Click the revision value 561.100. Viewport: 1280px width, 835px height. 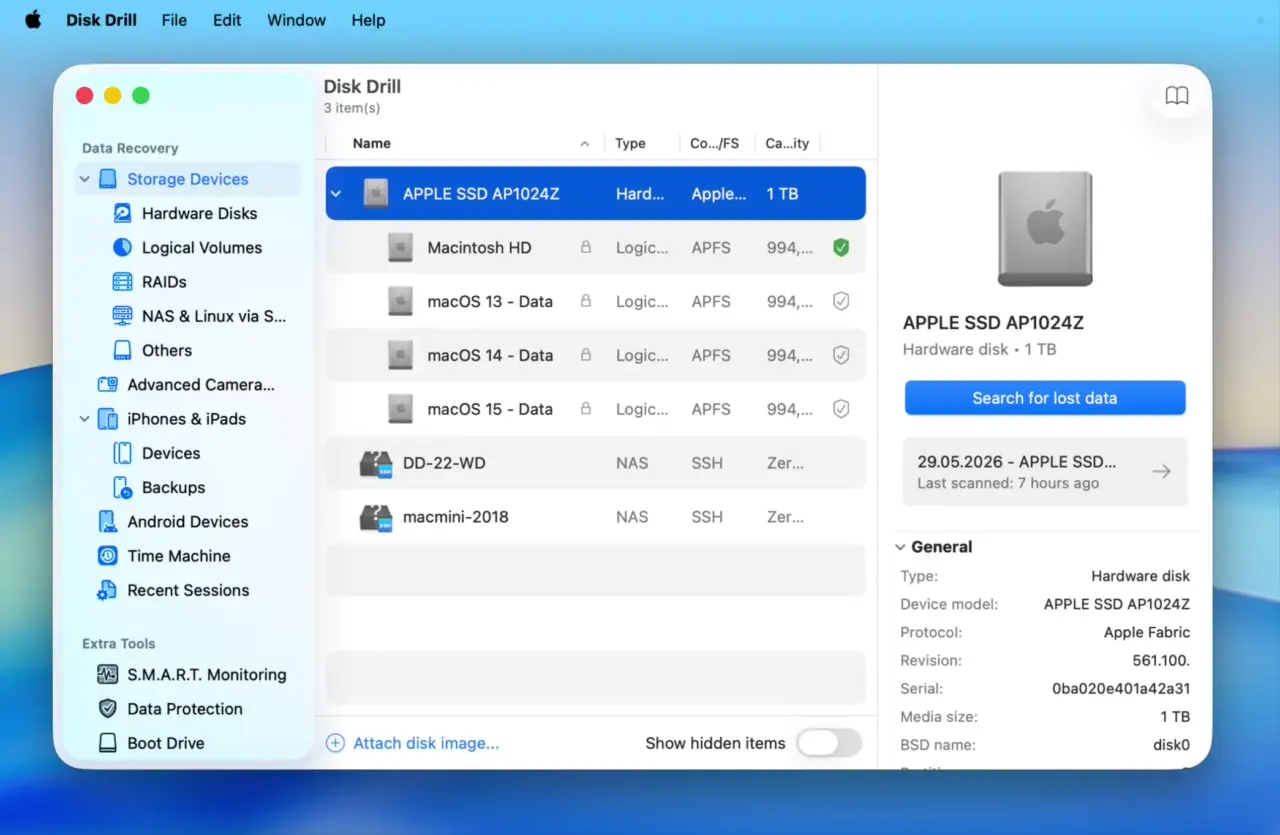pos(1161,661)
